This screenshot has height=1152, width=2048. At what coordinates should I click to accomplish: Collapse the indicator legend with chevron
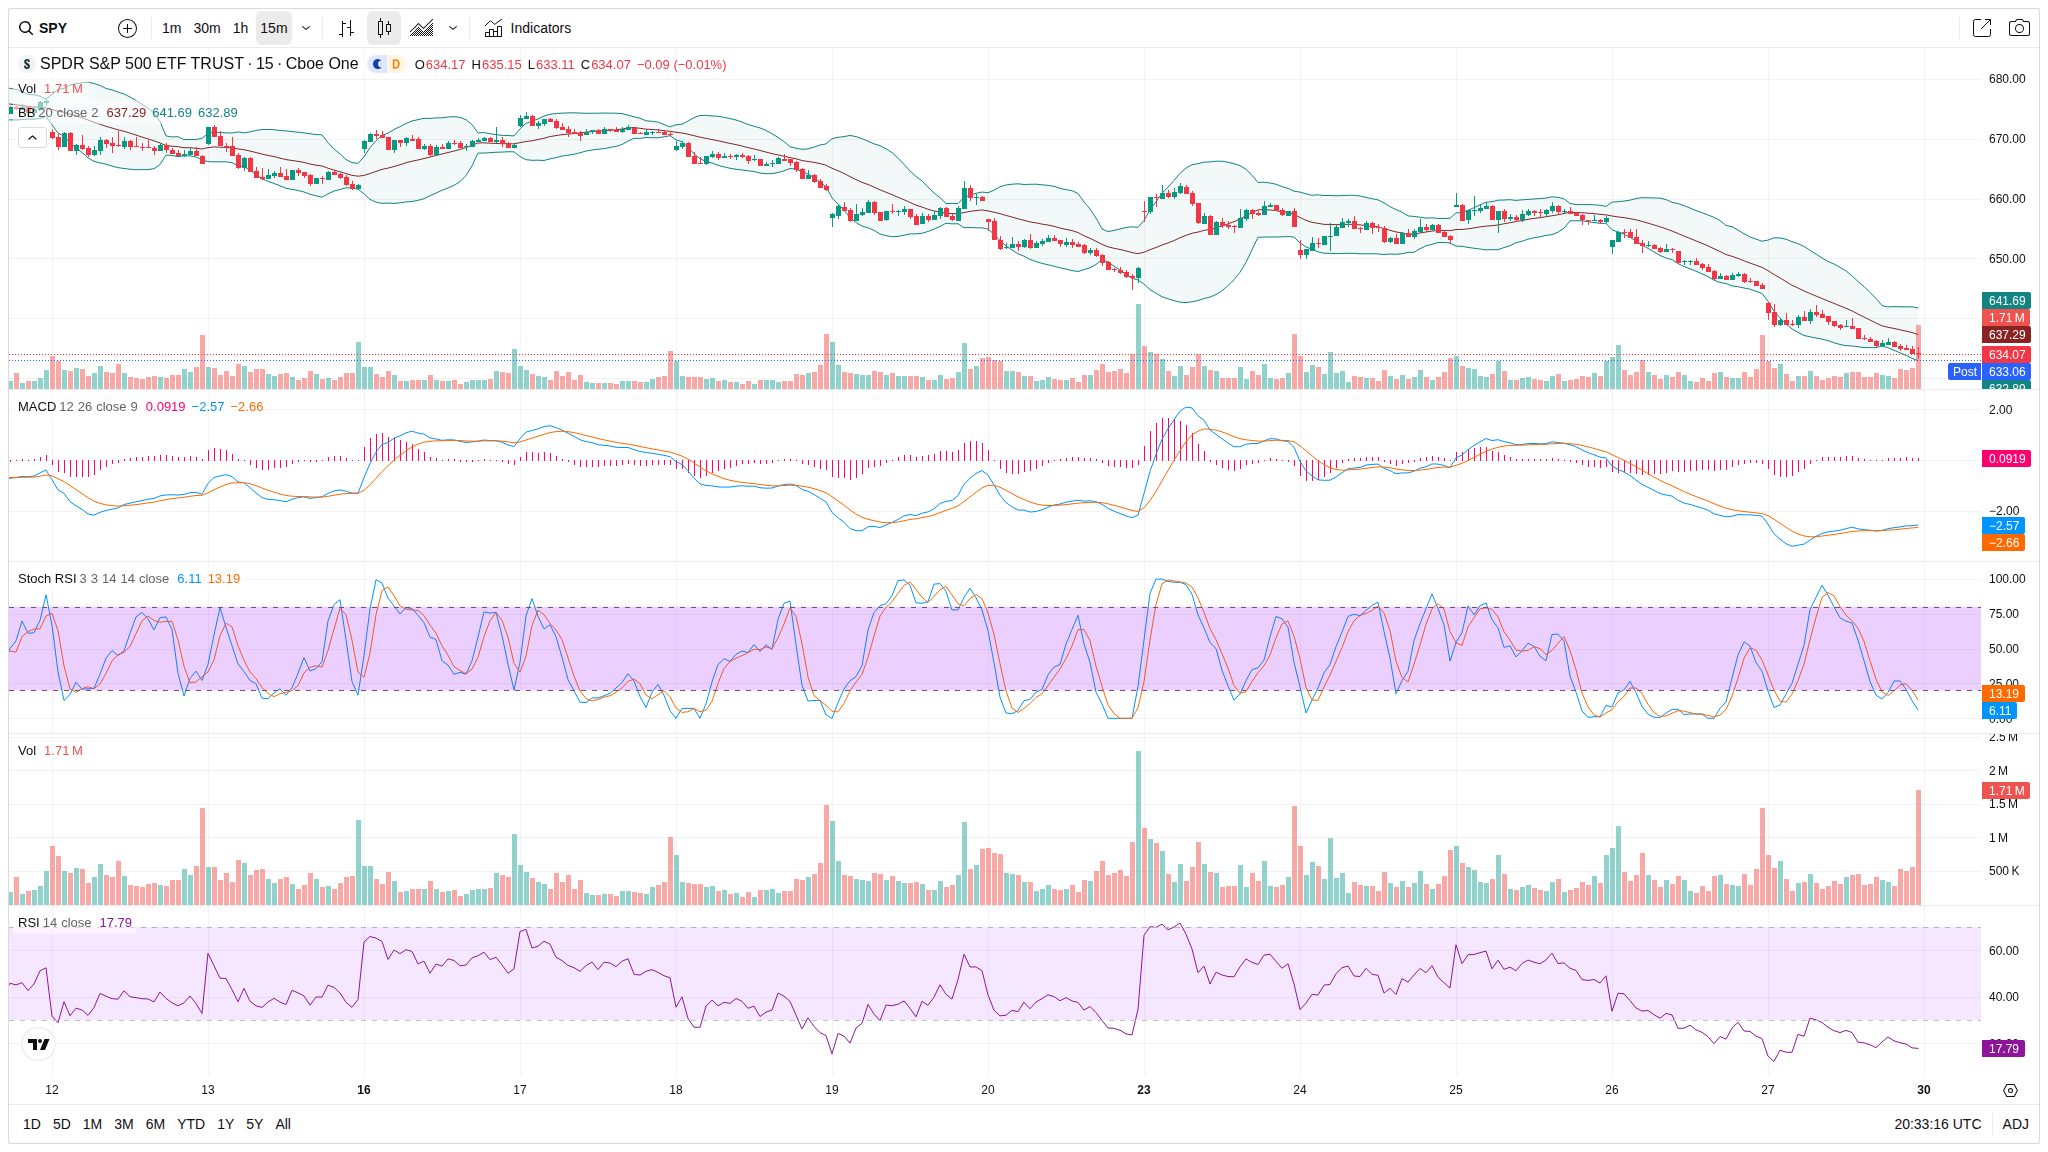[x=32, y=137]
